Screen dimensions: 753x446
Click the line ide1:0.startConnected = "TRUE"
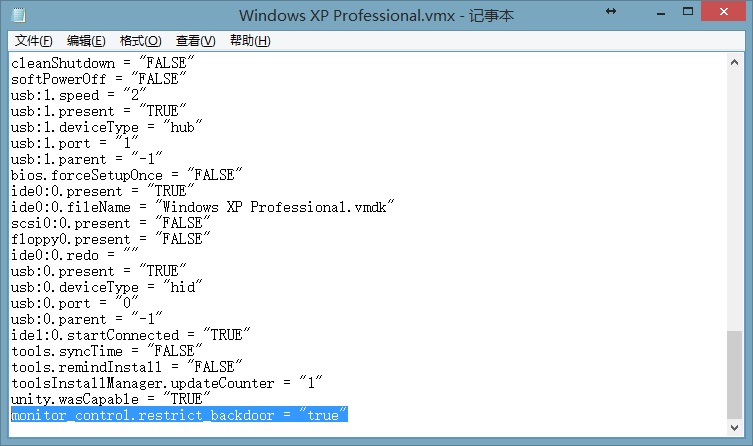tap(130, 335)
